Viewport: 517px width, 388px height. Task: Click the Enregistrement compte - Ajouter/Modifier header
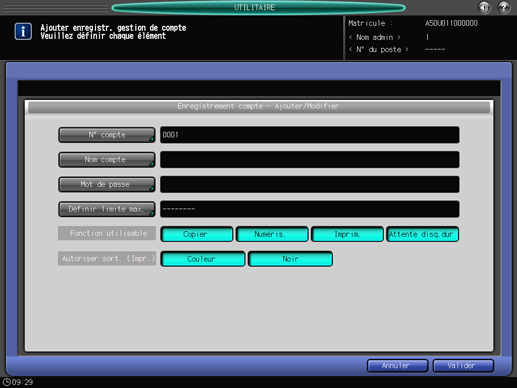(259, 107)
